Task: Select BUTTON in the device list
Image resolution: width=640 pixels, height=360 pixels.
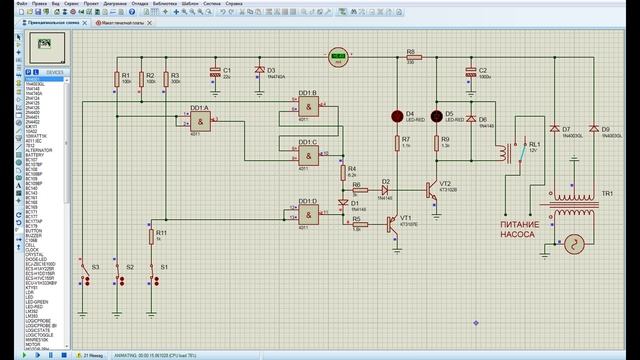Action: [33, 231]
